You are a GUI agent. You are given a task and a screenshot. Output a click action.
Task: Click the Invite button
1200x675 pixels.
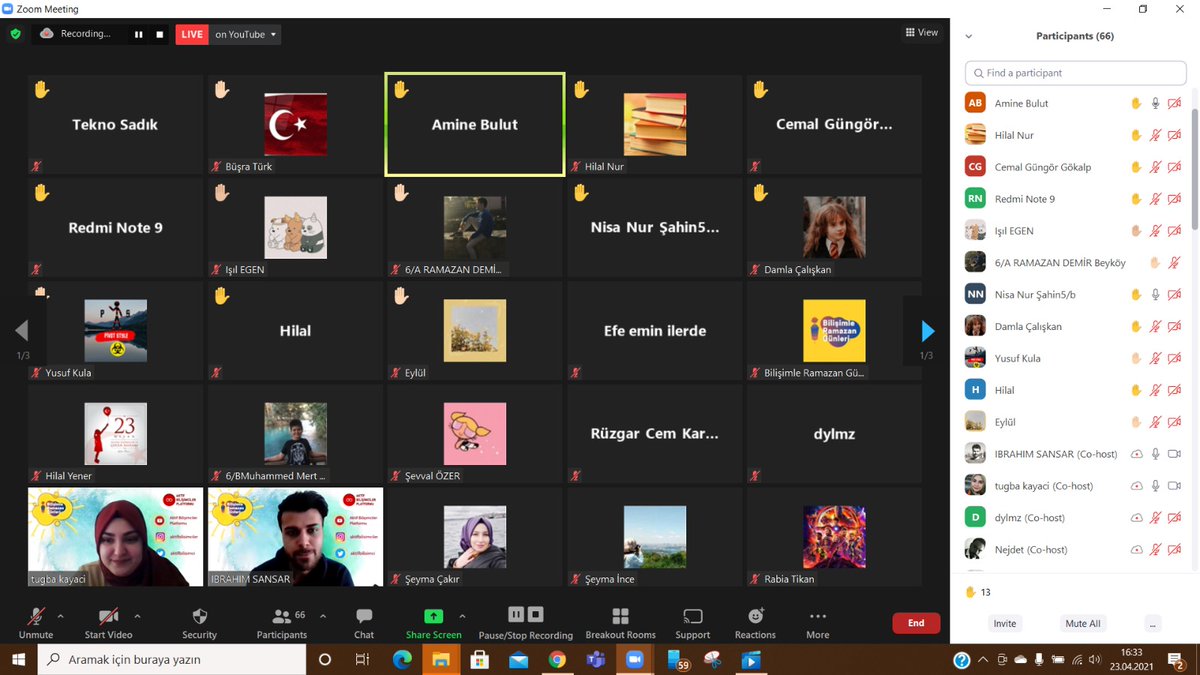[1004, 623]
